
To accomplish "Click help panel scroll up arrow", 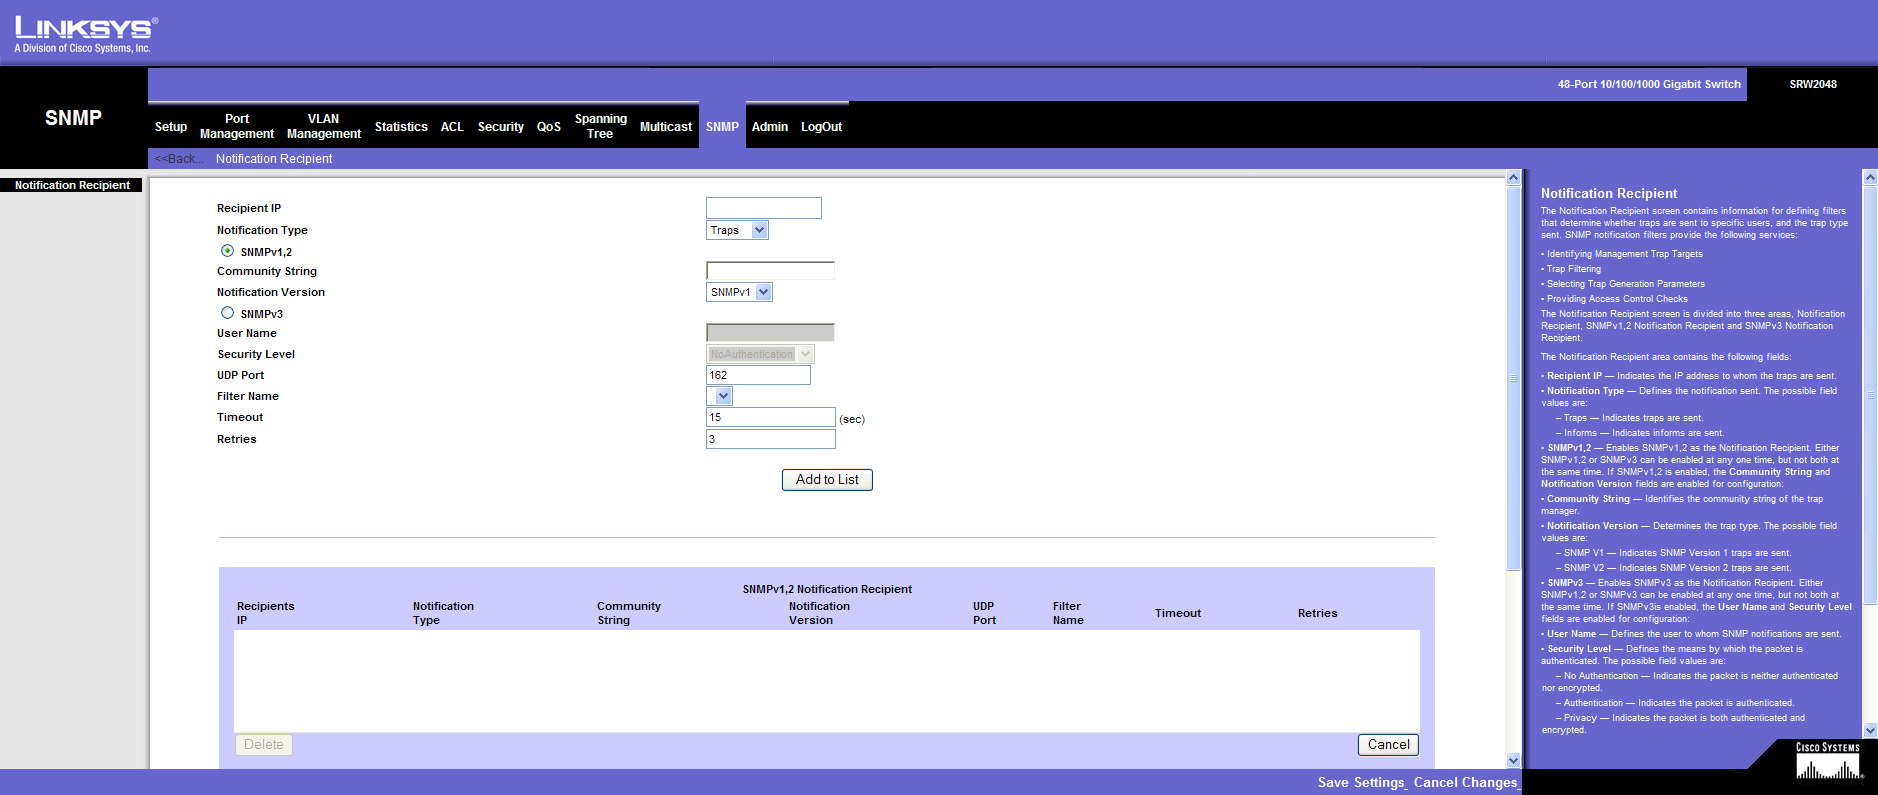I will click(1869, 177).
